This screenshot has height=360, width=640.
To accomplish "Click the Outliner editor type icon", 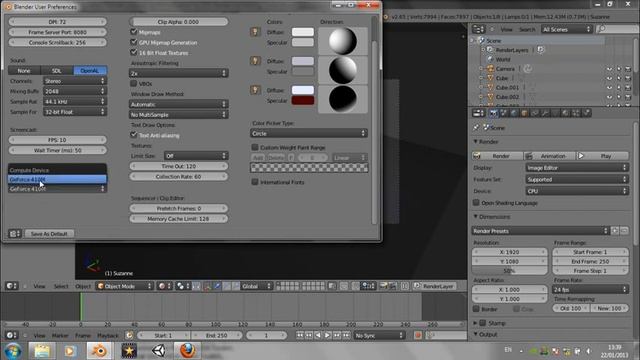I will coord(478,29).
